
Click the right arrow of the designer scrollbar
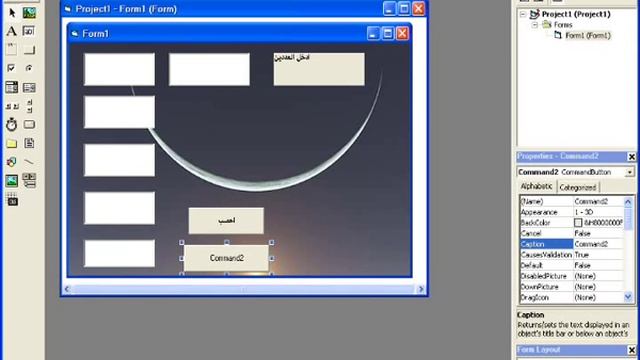point(421,289)
